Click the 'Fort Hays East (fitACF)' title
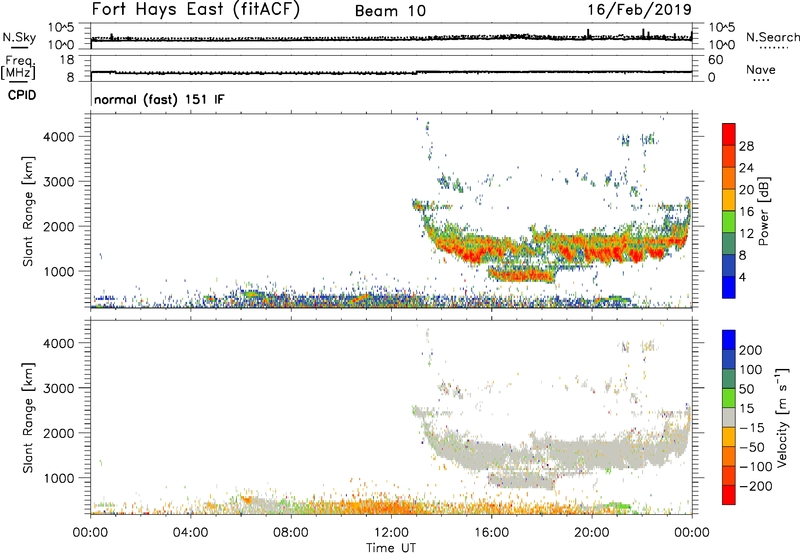800x554 pixels. [196, 9]
